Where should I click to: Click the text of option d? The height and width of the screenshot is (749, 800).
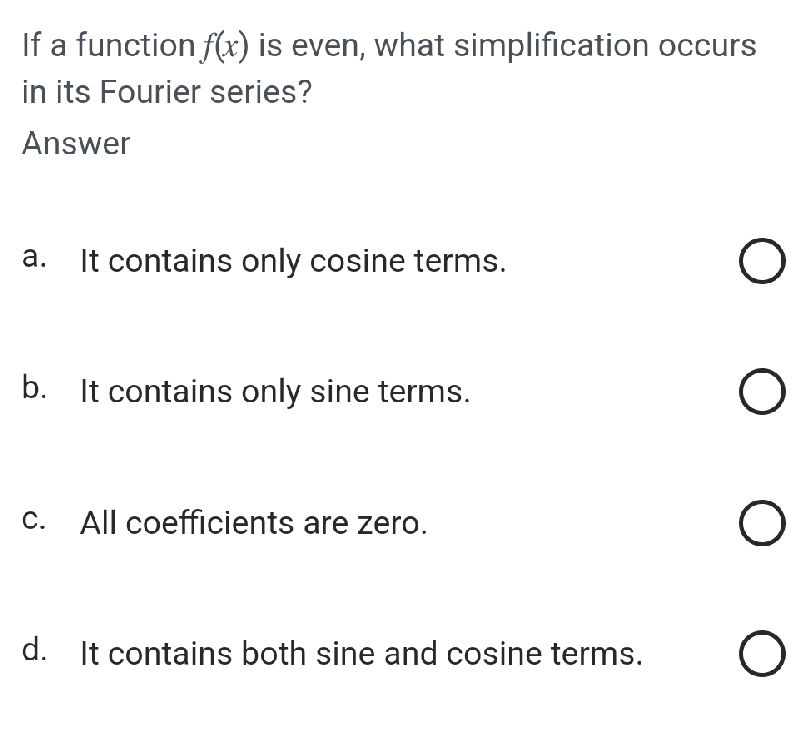pyautogui.click(x=360, y=654)
